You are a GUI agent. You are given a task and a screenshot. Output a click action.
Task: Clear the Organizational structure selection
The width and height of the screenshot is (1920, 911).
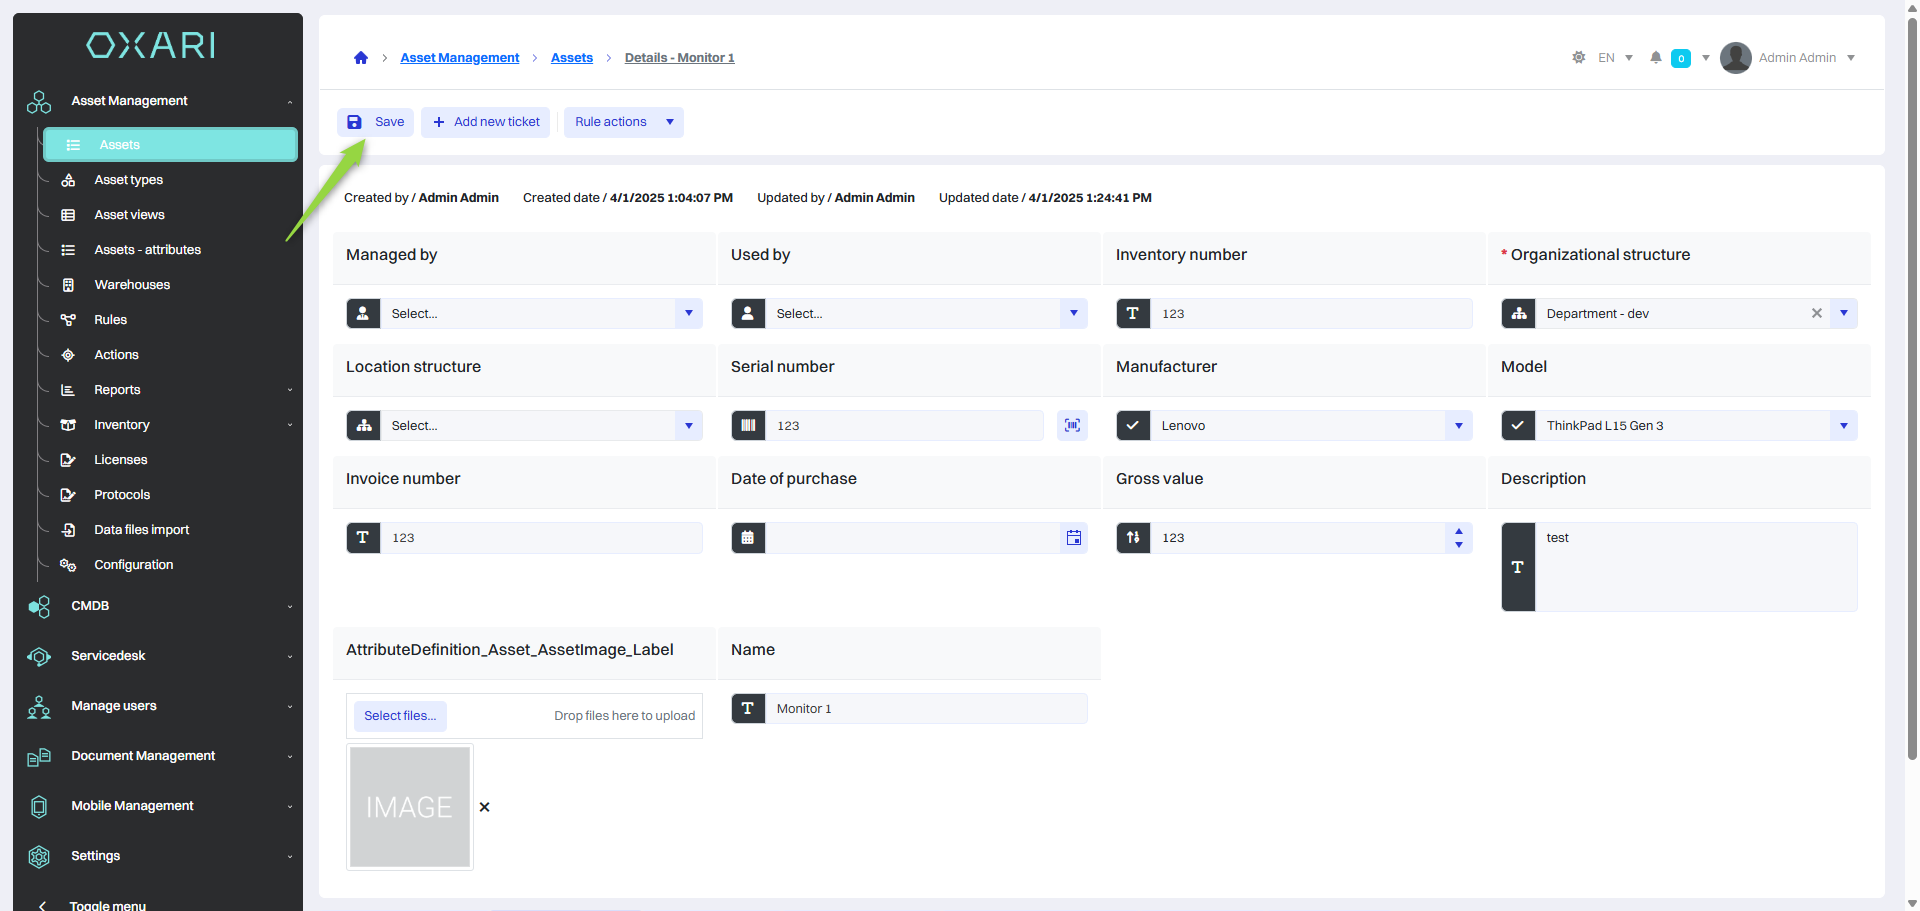1816,314
